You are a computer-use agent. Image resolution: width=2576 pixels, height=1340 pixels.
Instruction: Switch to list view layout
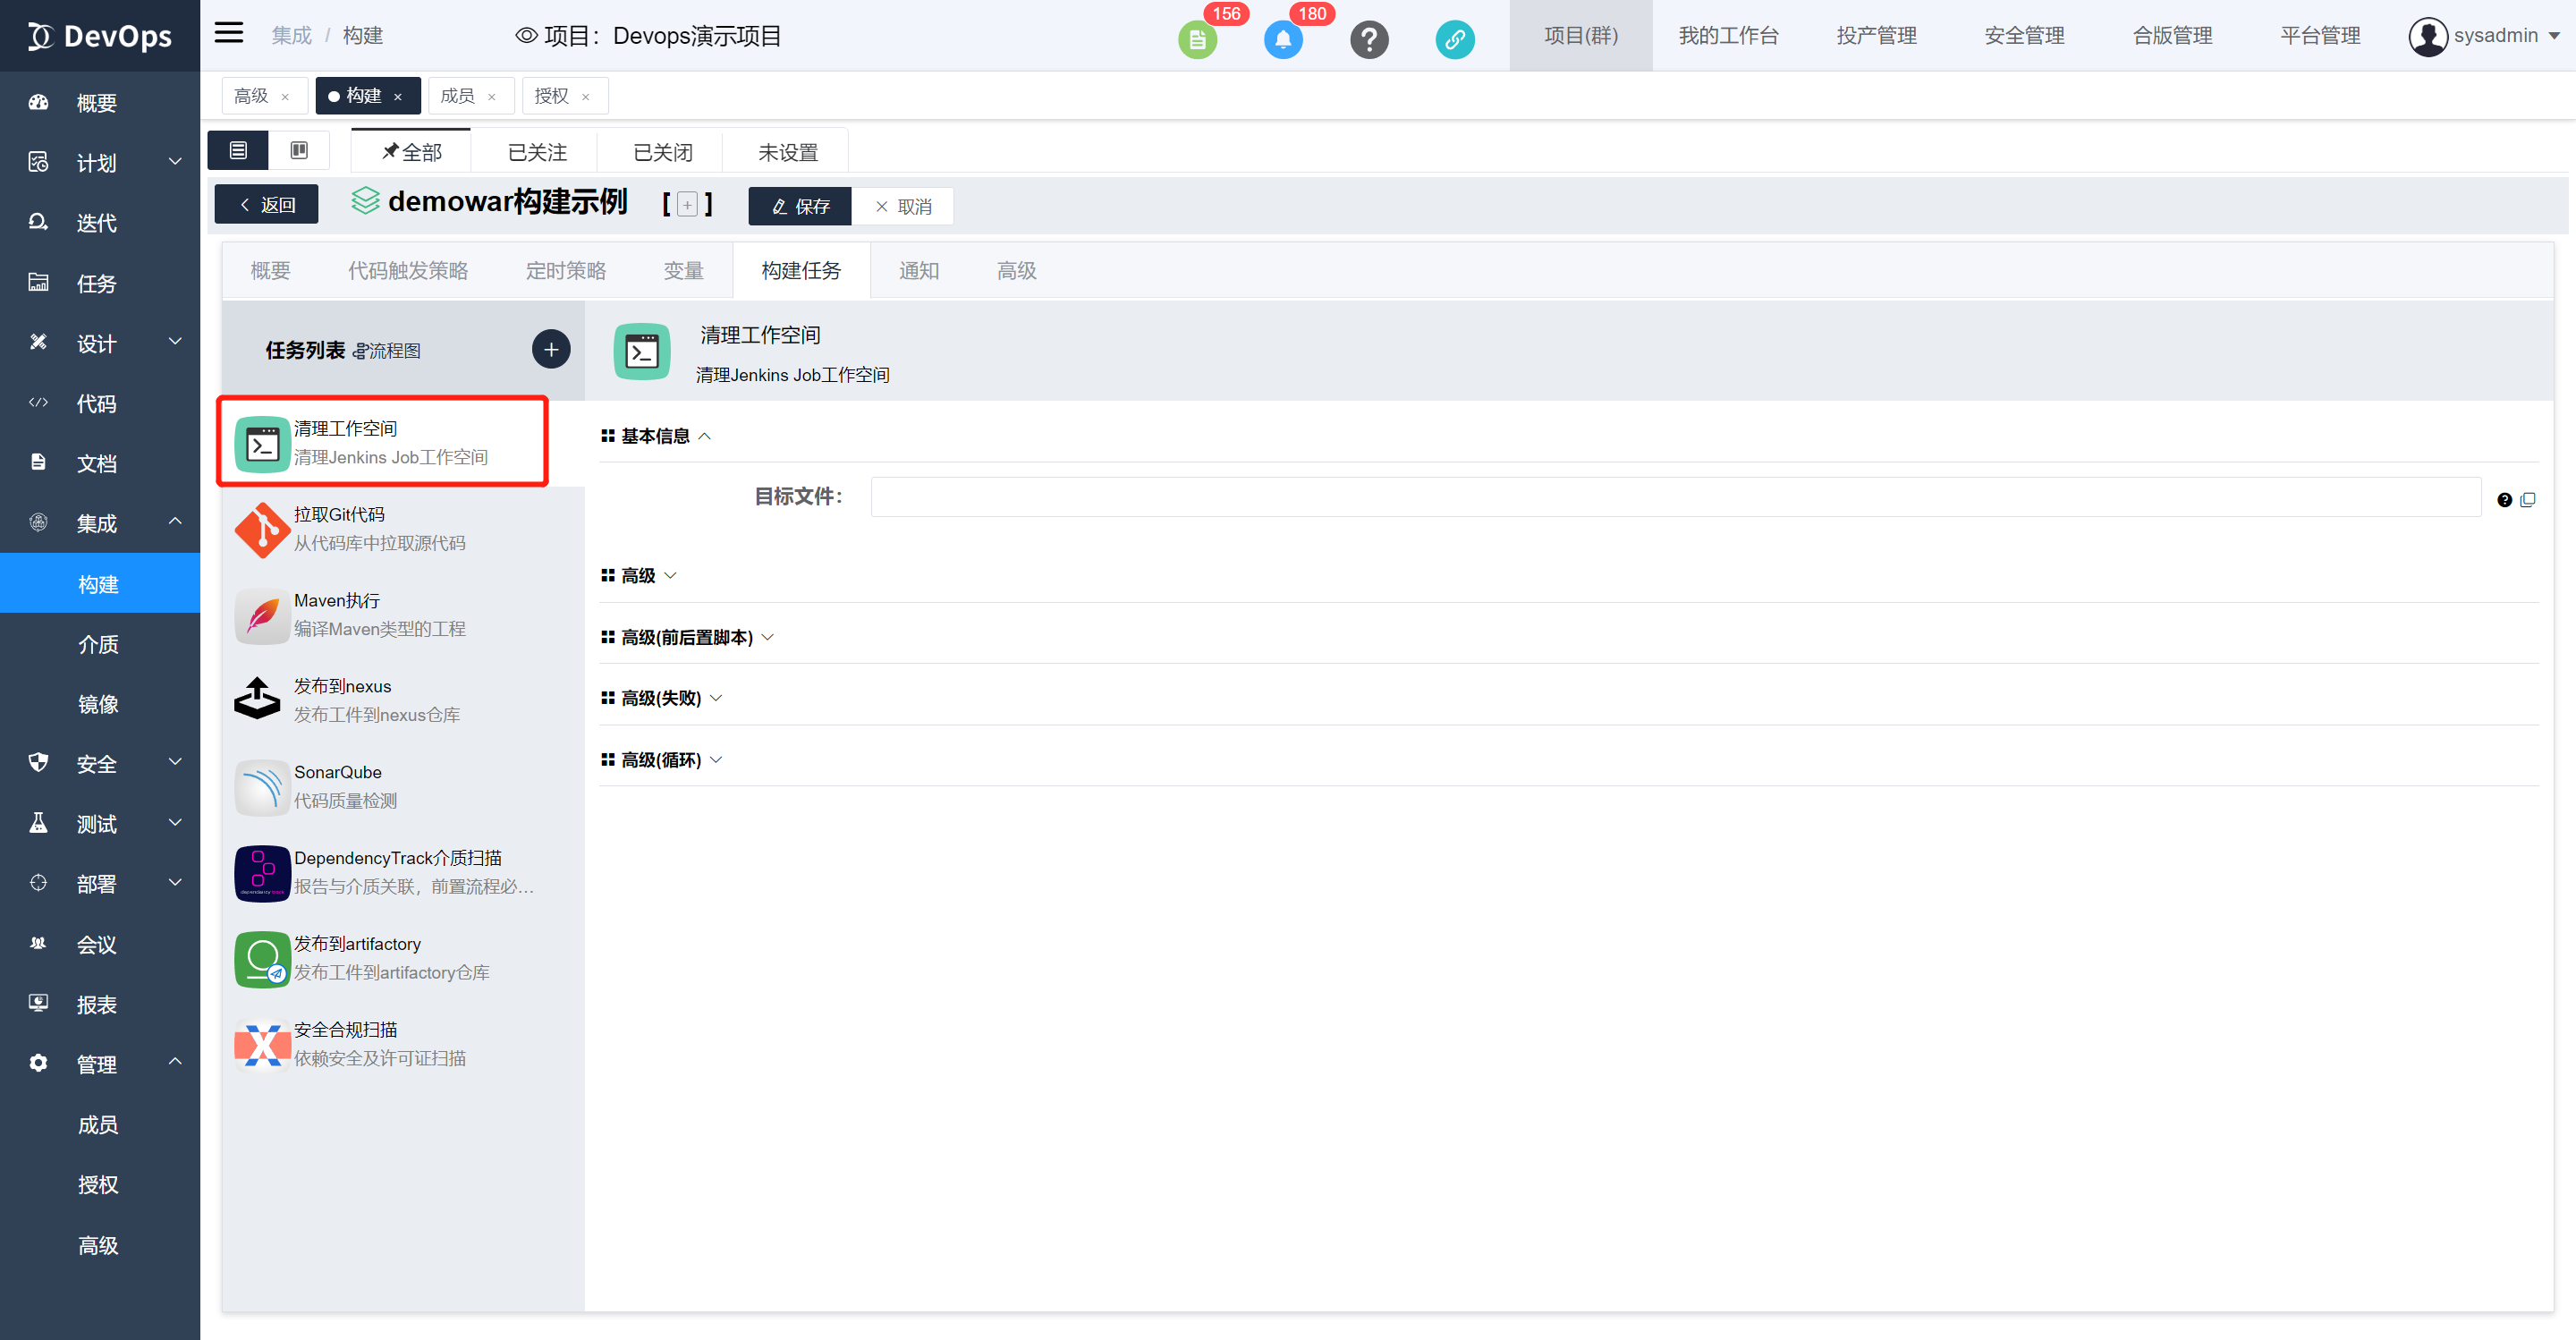tap(238, 150)
